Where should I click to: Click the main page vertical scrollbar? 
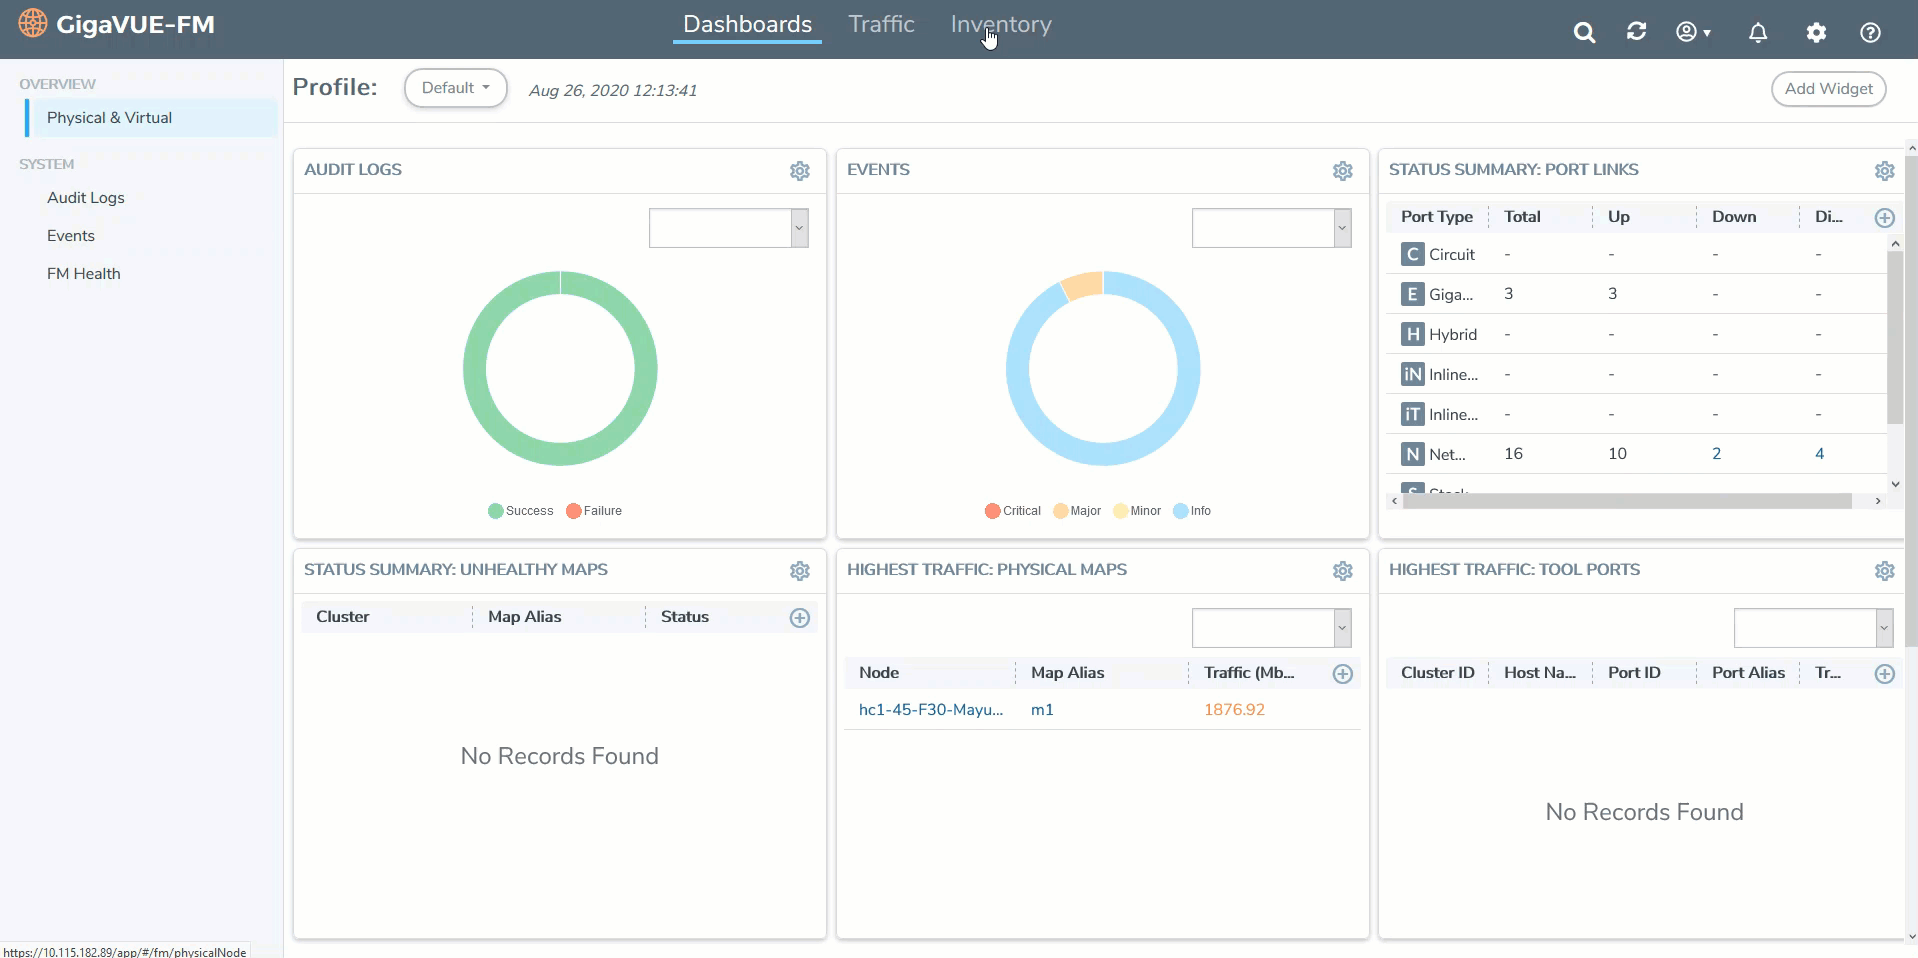tap(1911, 400)
